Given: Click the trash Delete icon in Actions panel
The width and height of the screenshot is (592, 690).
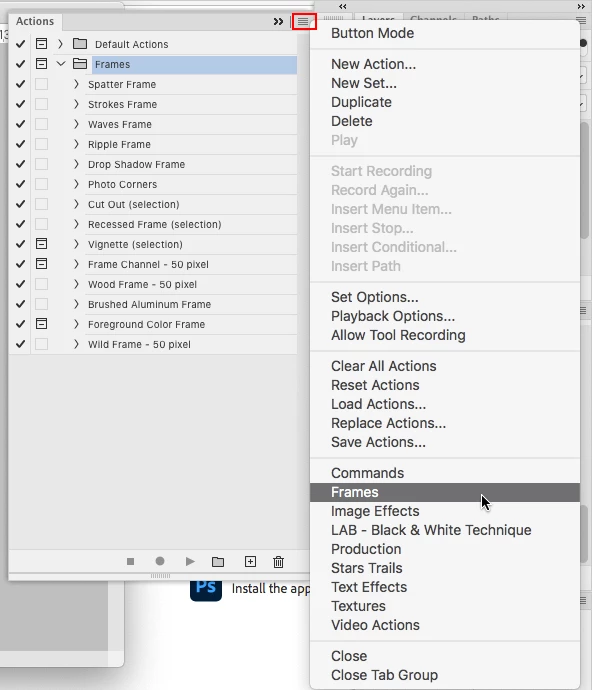Looking at the screenshot, I should [x=278, y=562].
